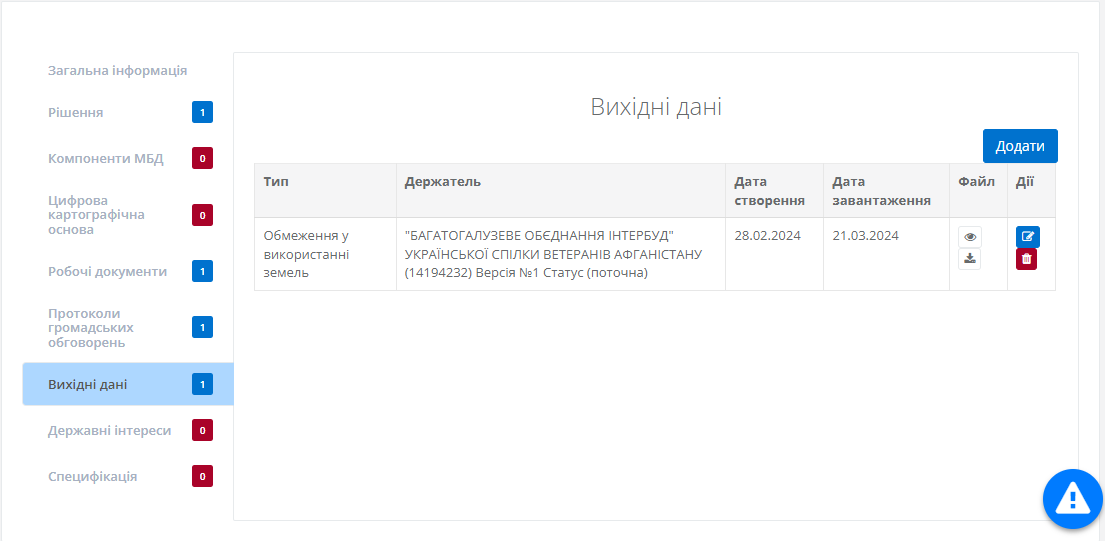Click the Додати button
1105x541 pixels.
tap(1019, 146)
